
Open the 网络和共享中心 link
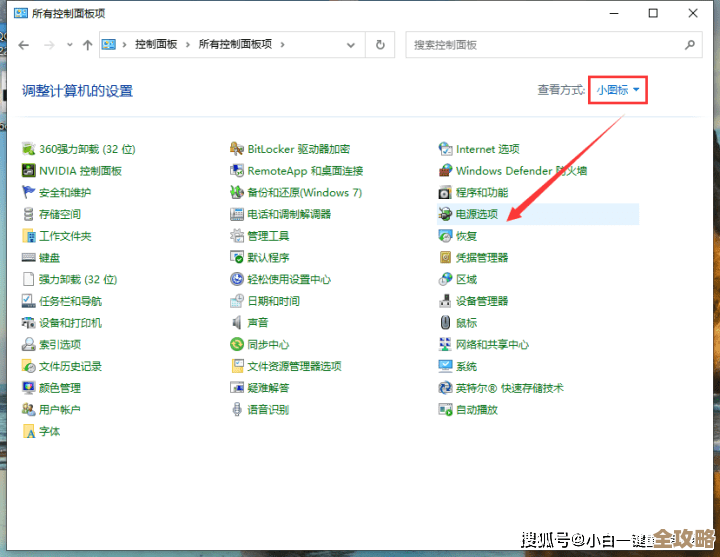point(492,345)
